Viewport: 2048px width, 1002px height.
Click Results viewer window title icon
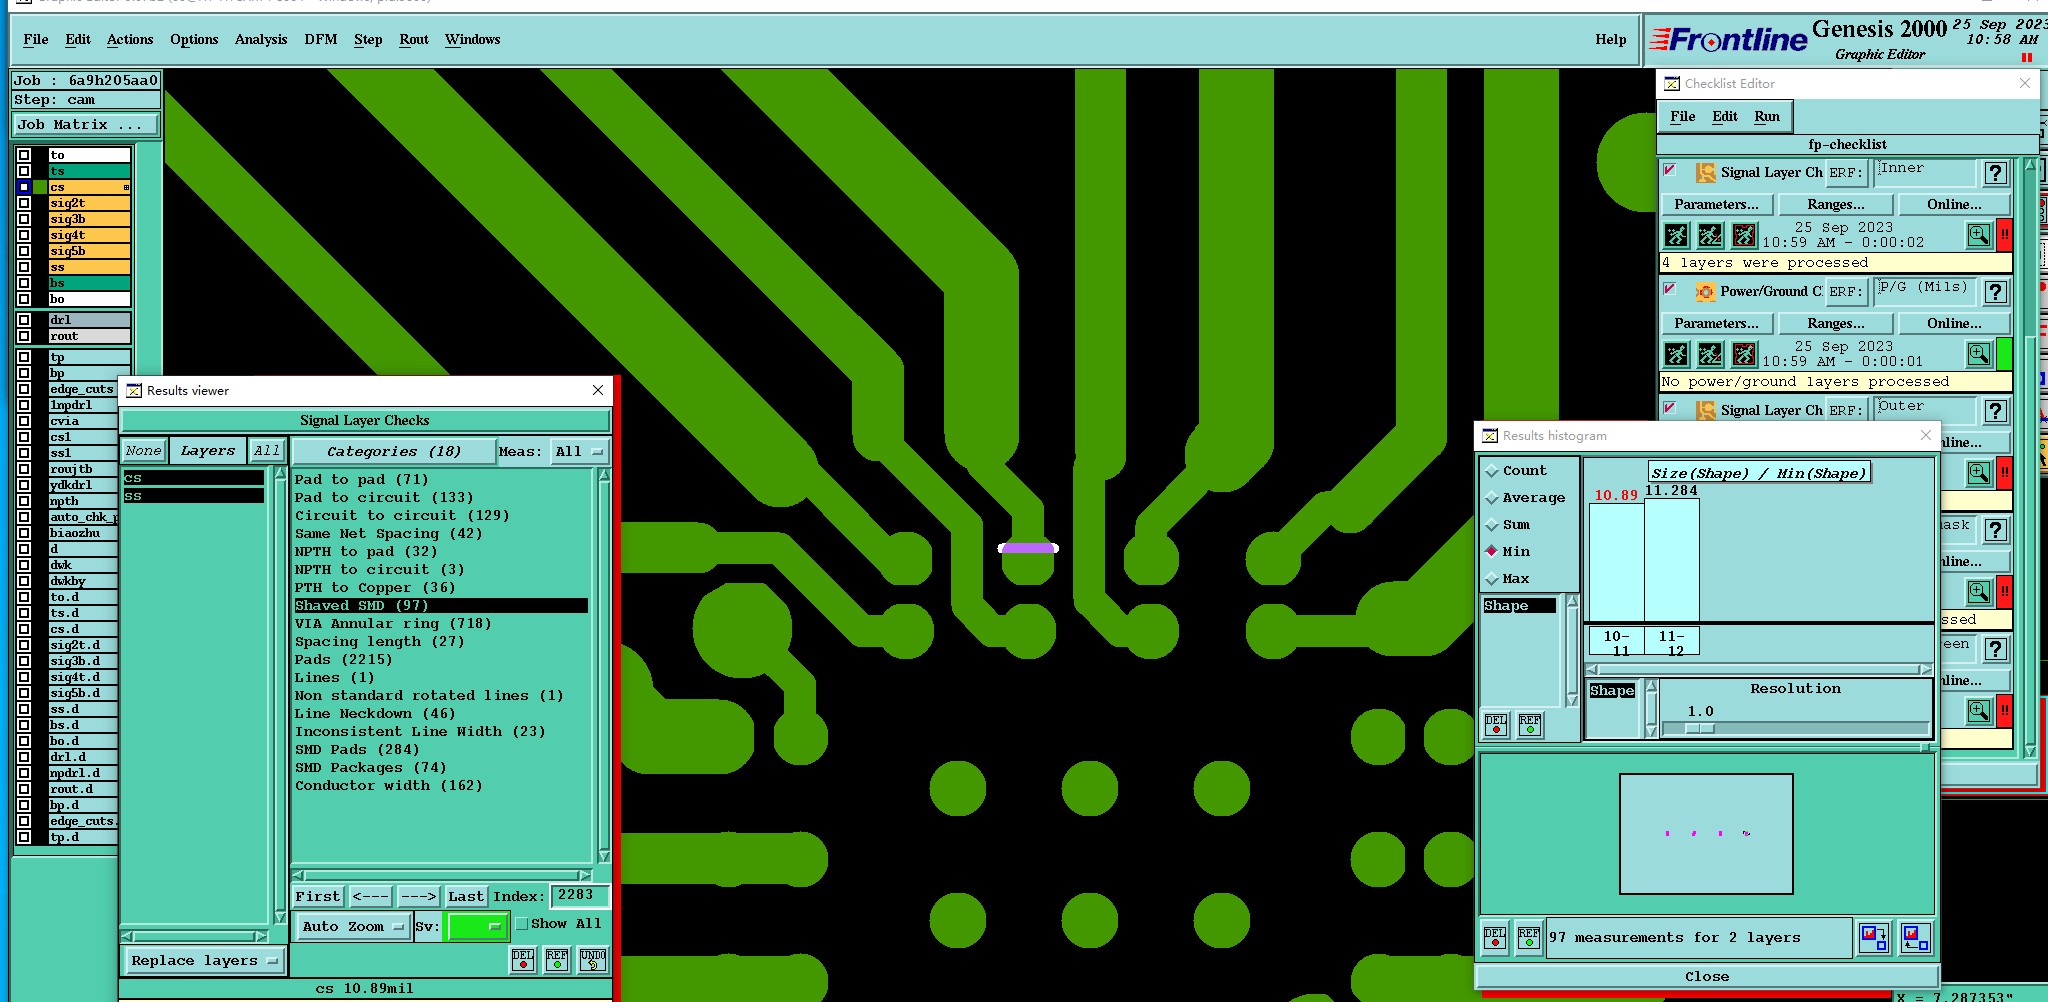[134, 391]
